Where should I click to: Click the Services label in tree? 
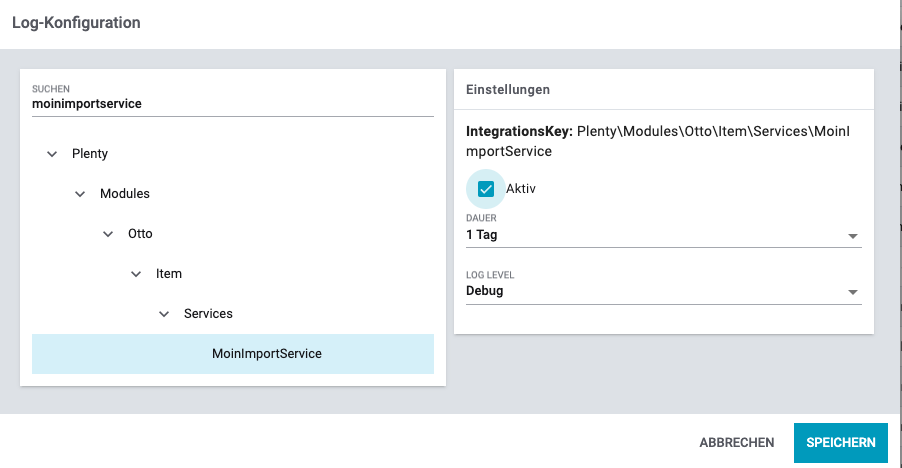208,314
